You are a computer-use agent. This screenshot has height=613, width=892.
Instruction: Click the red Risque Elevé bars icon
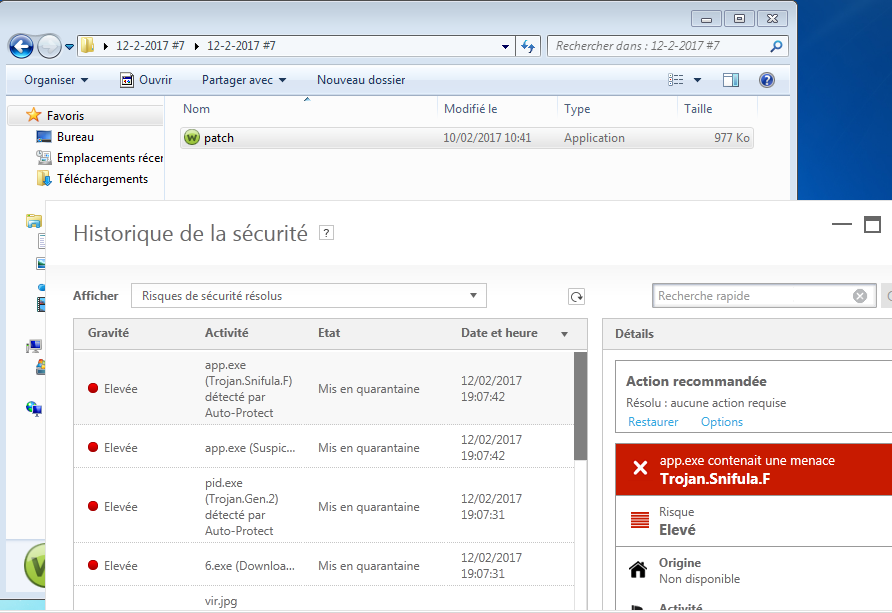pos(640,520)
